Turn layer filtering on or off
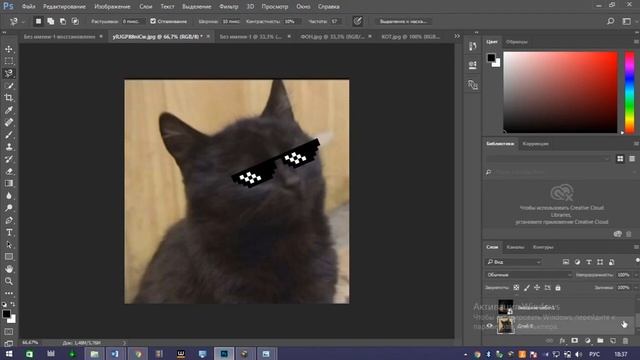 (x=637, y=260)
